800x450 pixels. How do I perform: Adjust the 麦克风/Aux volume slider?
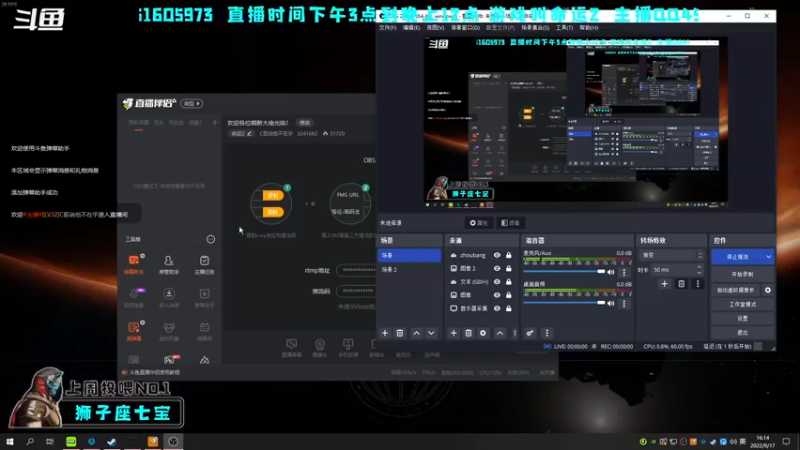(x=564, y=272)
